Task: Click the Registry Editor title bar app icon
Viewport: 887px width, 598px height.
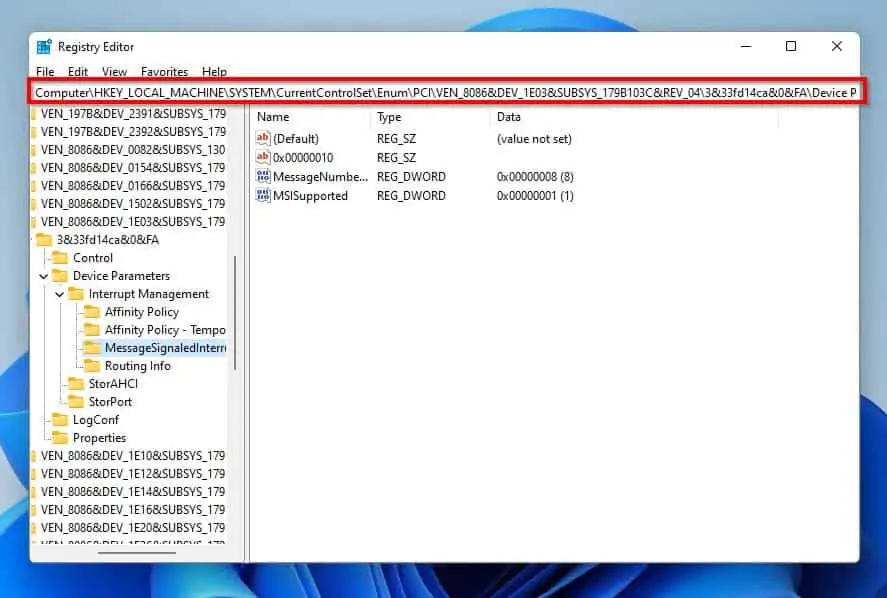Action: (x=44, y=47)
